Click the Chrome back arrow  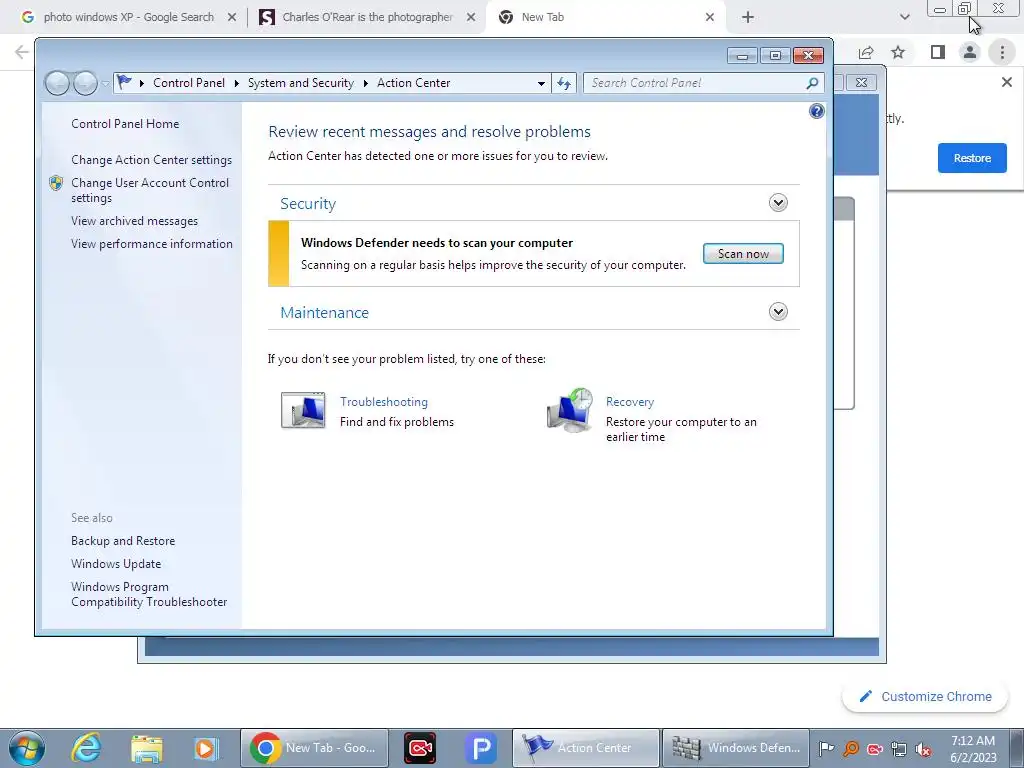coord(22,52)
